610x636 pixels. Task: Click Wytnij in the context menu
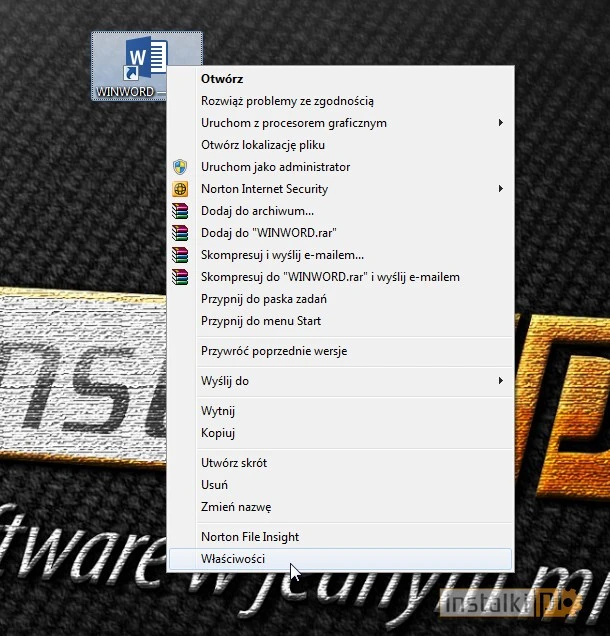[218, 411]
